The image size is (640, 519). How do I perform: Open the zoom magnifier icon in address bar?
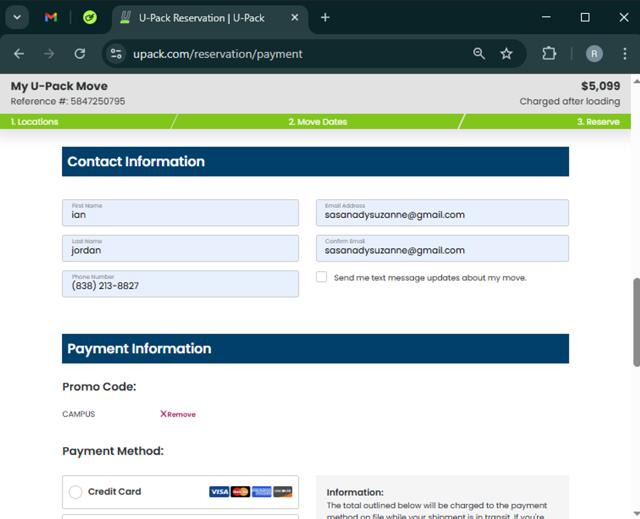[479, 53]
